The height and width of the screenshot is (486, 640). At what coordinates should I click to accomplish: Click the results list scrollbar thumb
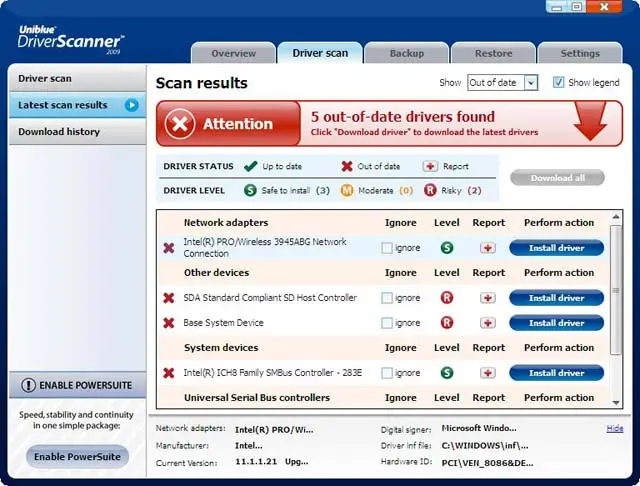pos(616,290)
